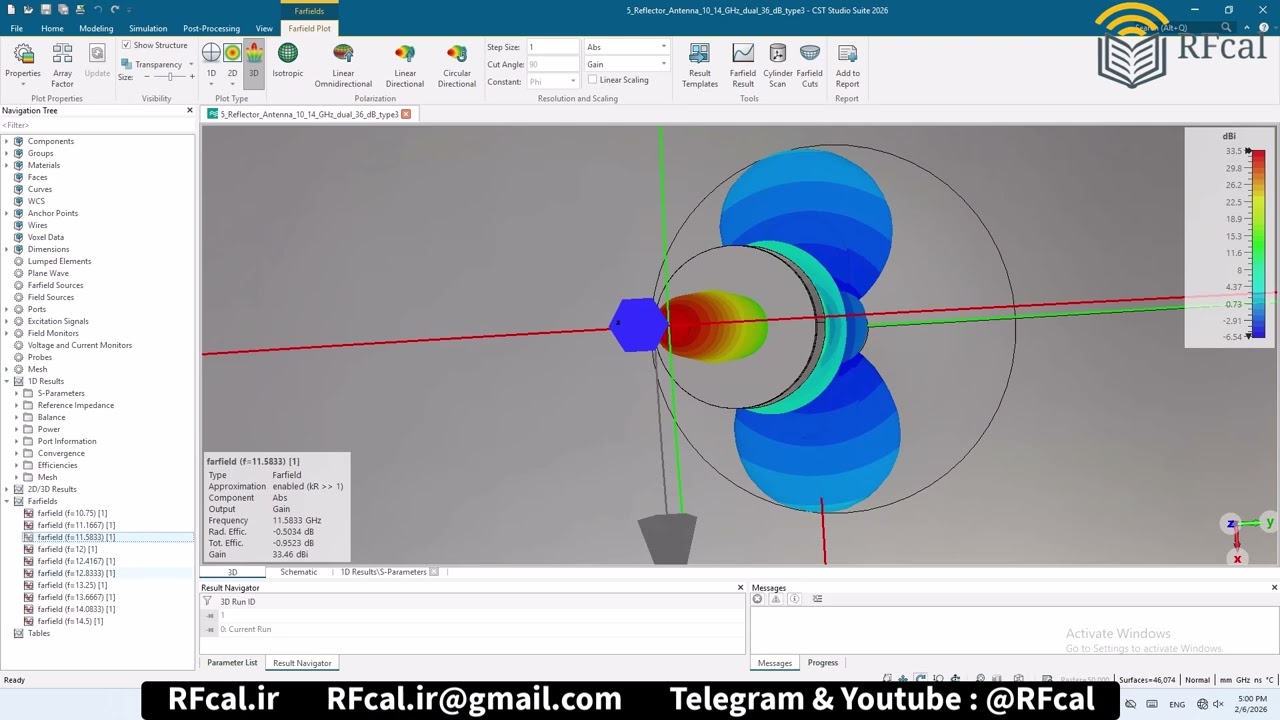Expand the Efficiencies folder
This screenshot has width=1280, height=720.
(x=17, y=465)
